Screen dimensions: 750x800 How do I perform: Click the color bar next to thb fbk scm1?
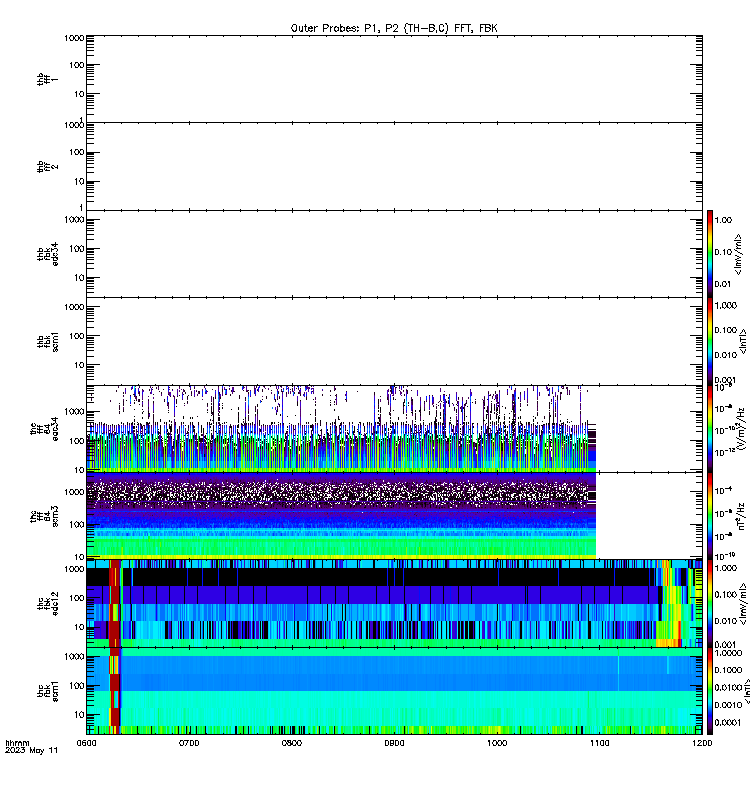coord(710,341)
